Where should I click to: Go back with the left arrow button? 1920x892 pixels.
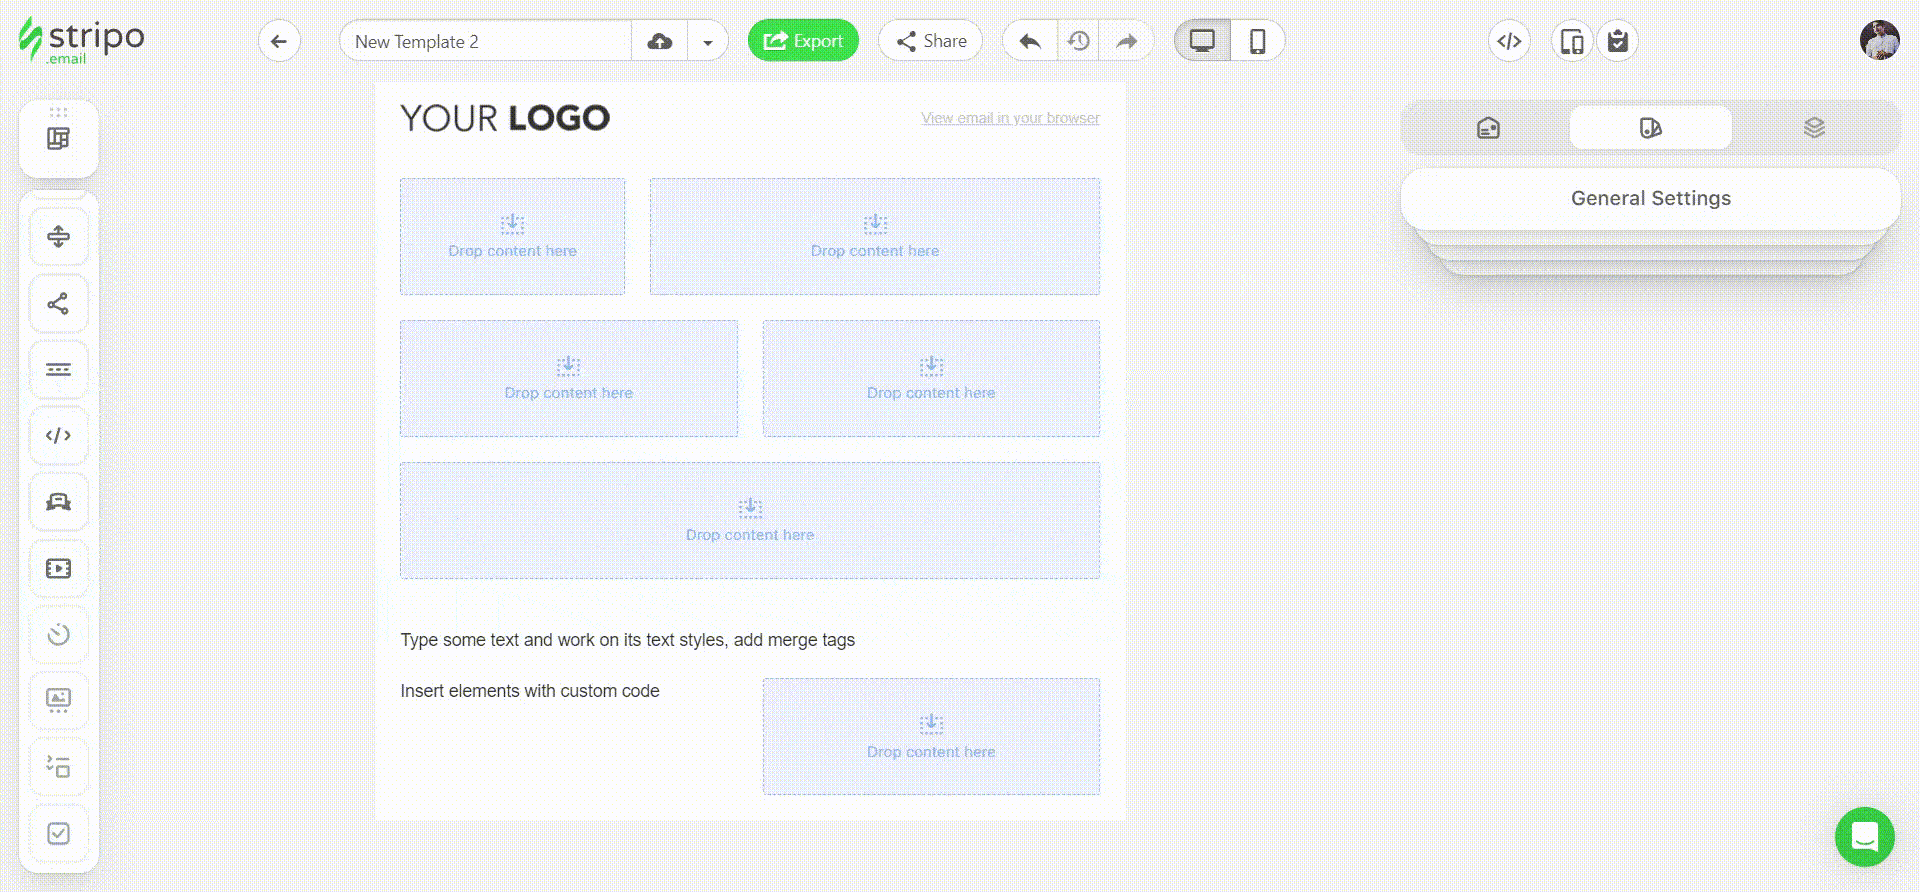tap(279, 41)
